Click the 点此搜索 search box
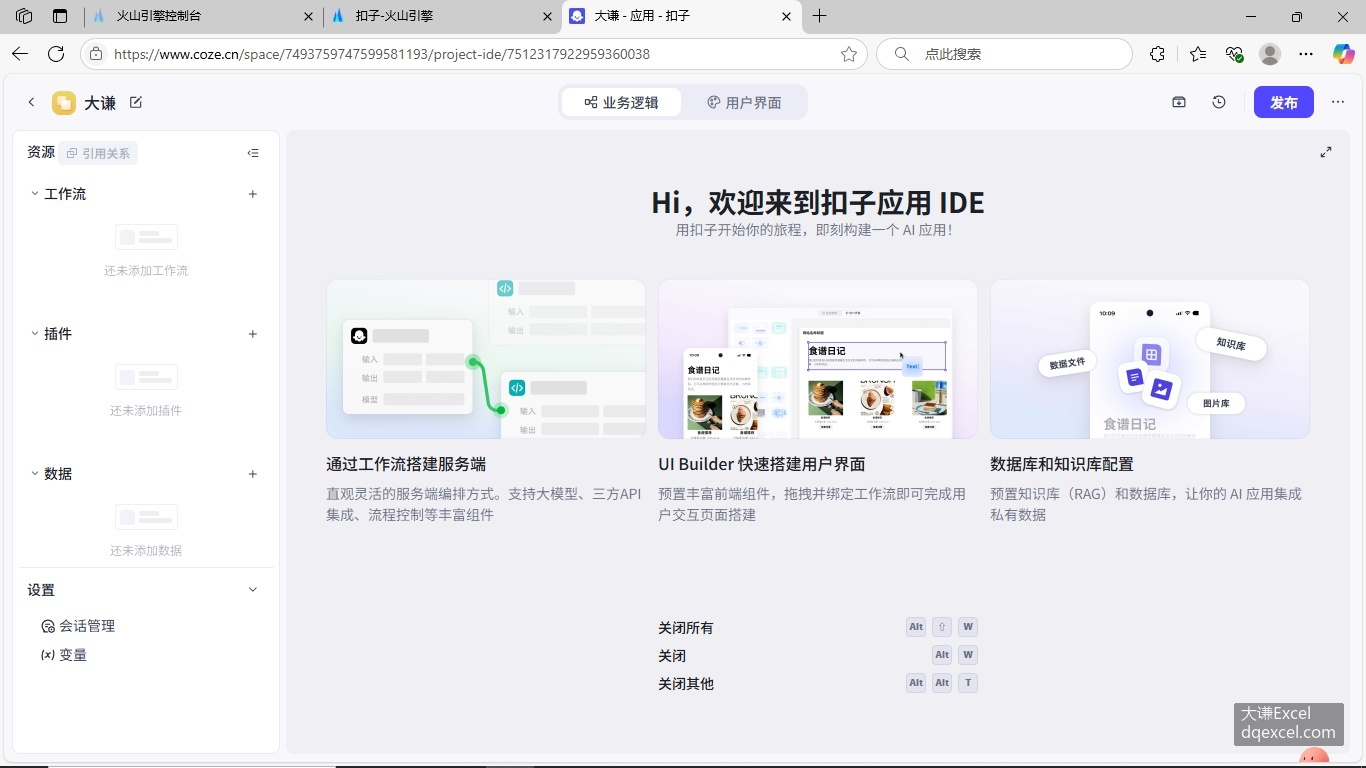 click(x=1004, y=54)
